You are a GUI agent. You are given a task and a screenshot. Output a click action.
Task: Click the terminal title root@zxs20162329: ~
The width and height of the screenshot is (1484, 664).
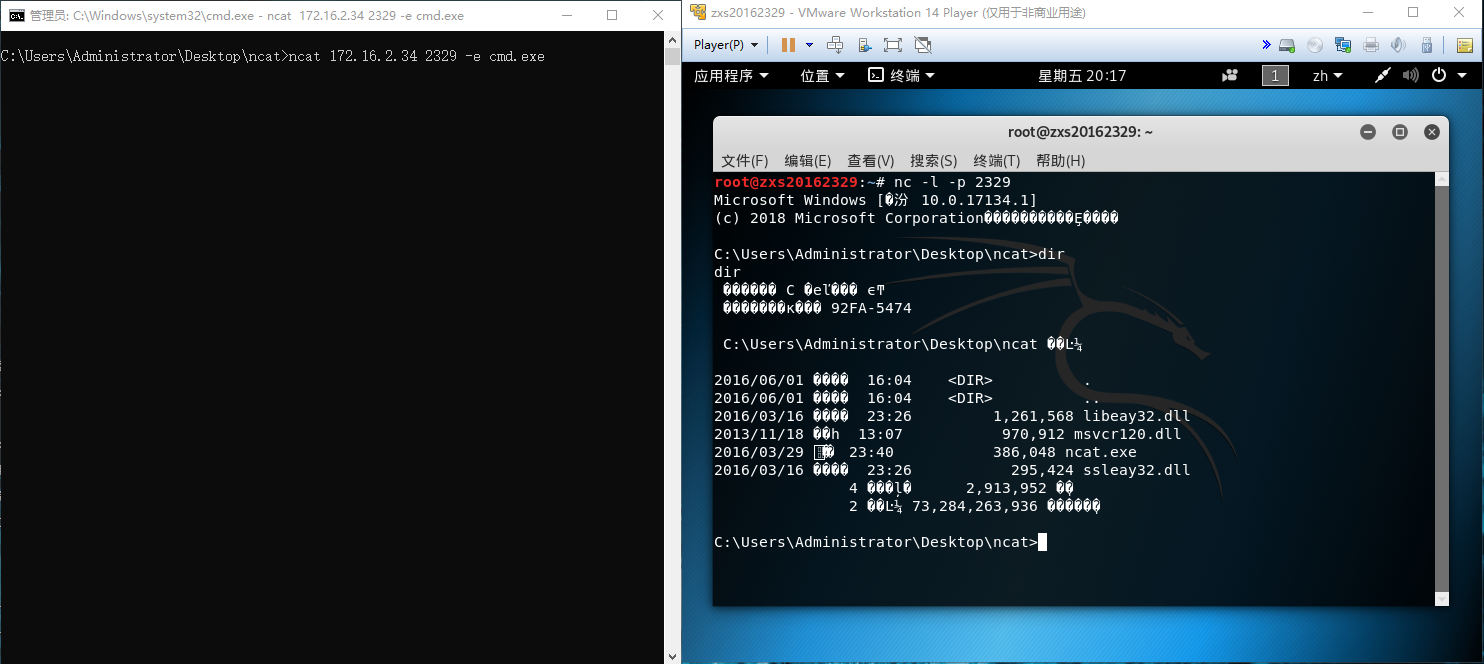click(x=1081, y=132)
